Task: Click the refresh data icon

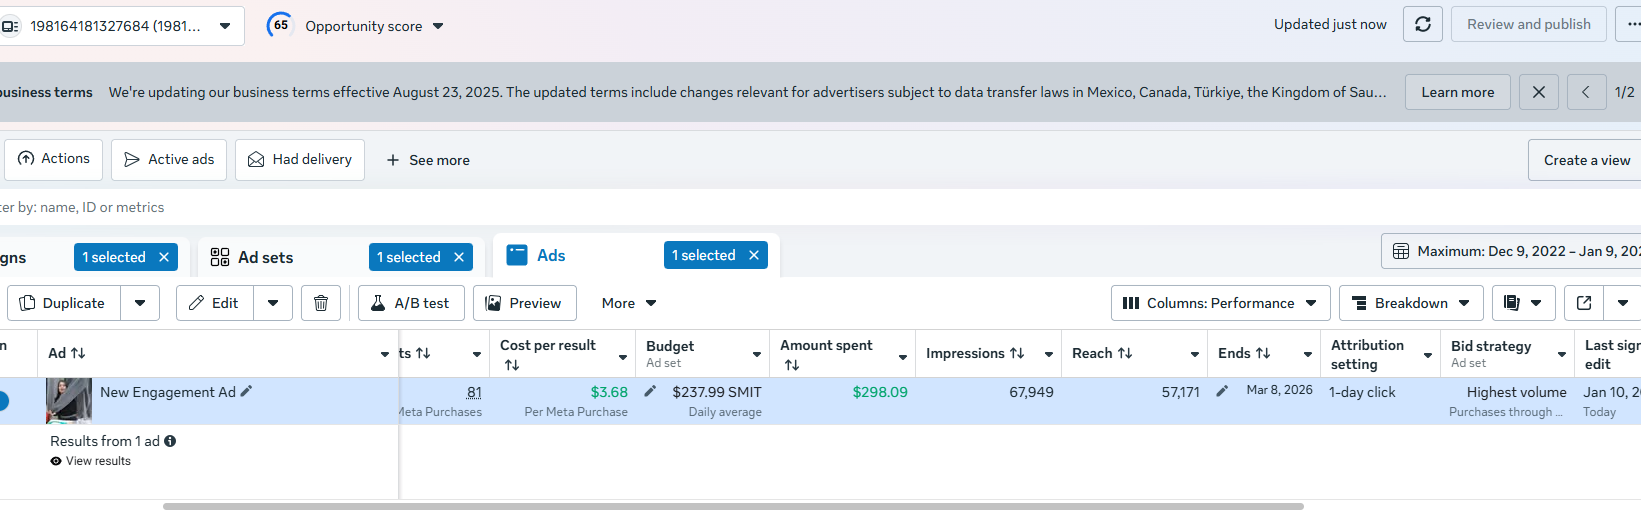Action: click(x=1422, y=24)
